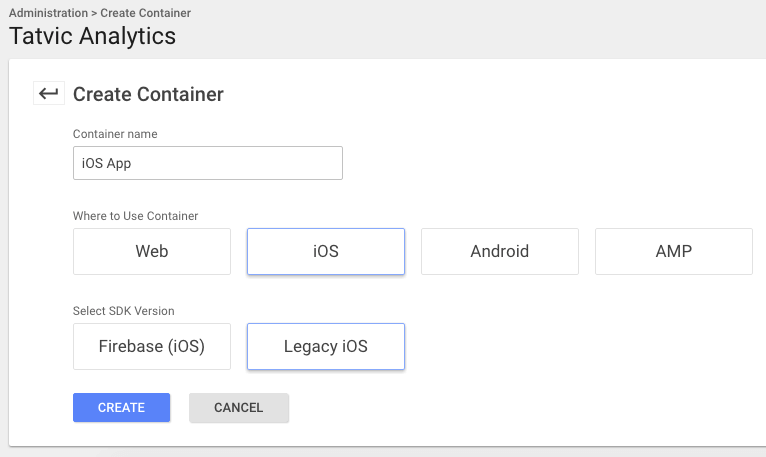
Task: Click the 'Container name' label
Action: [x=115, y=134]
